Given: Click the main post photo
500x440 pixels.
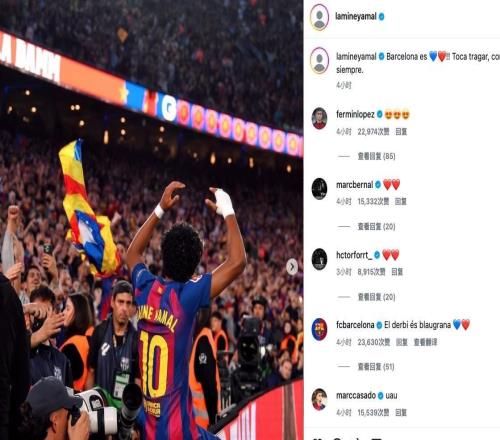Looking at the screenshot, I should 151,220.
